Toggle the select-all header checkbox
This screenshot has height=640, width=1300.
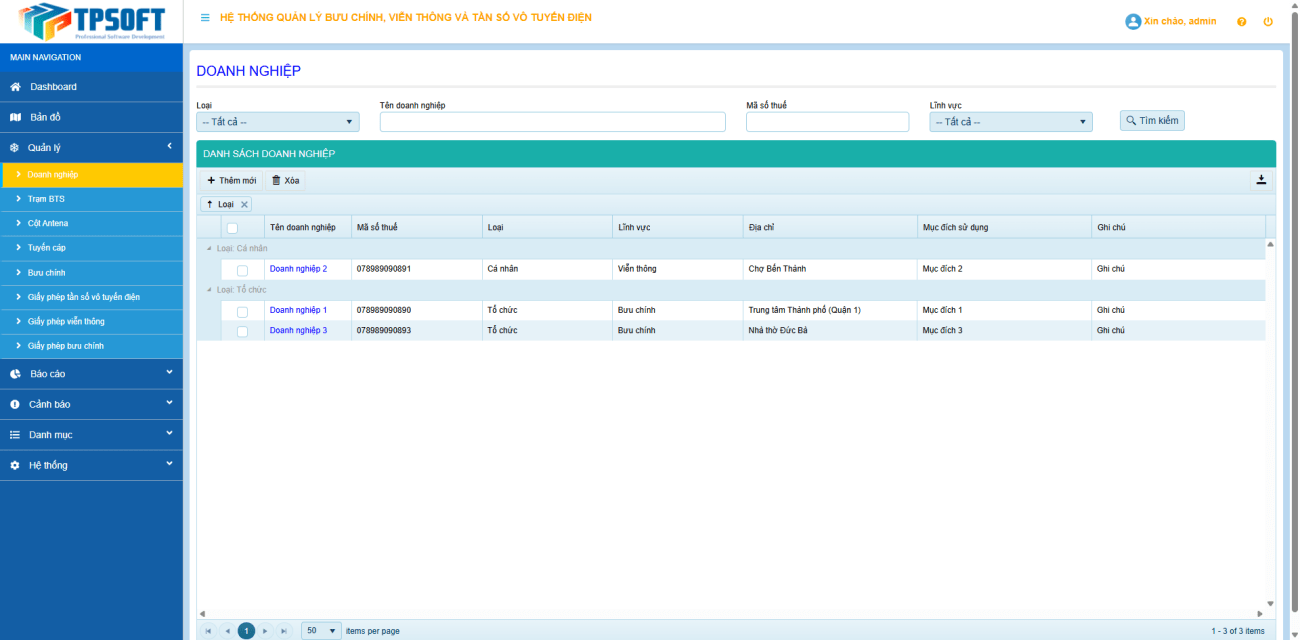click(232, 228)
